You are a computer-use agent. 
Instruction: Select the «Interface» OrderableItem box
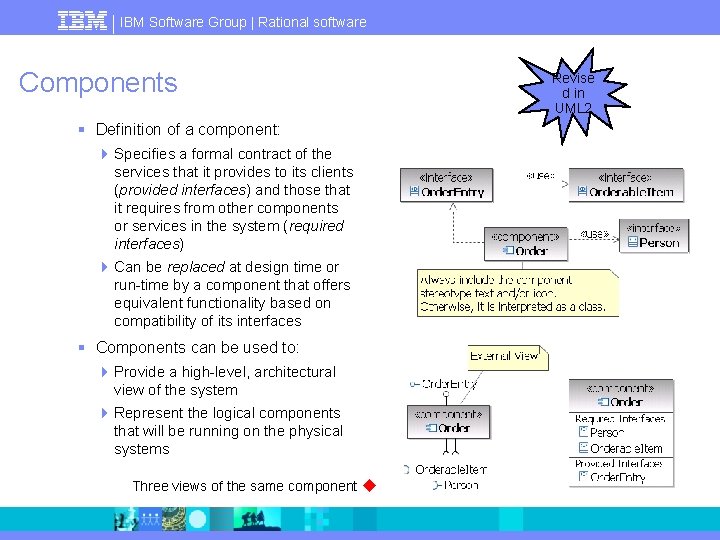click(x=626, y=185)
